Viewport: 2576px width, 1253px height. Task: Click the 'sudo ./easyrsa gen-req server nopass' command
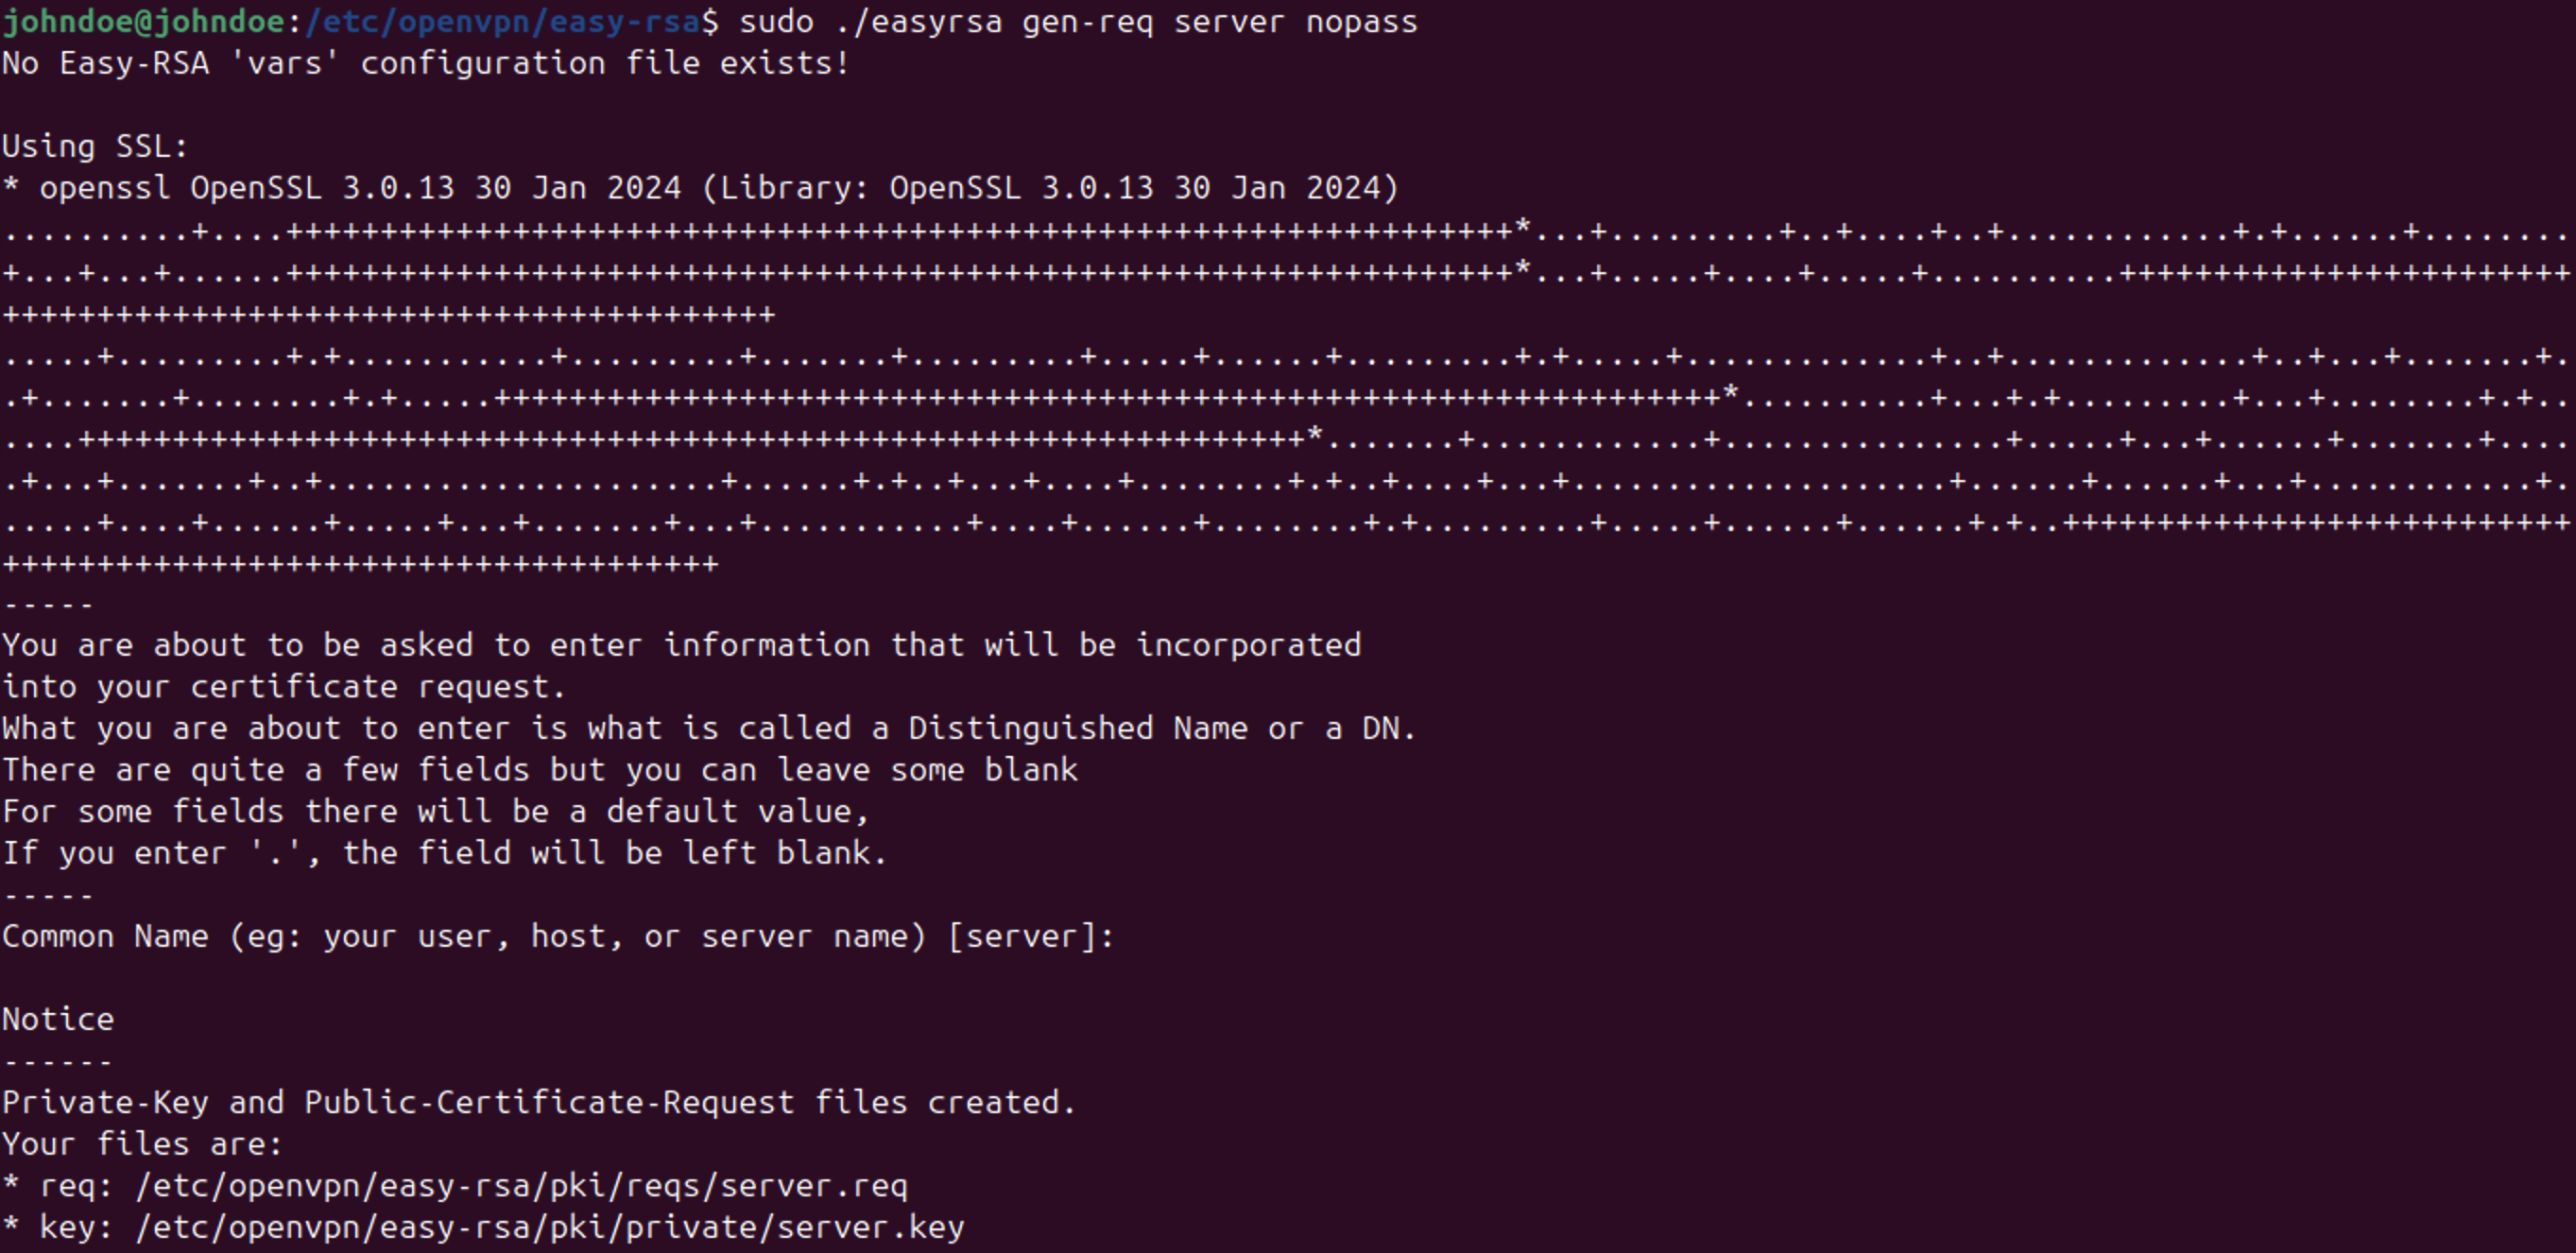click(x=1078, y=22)
